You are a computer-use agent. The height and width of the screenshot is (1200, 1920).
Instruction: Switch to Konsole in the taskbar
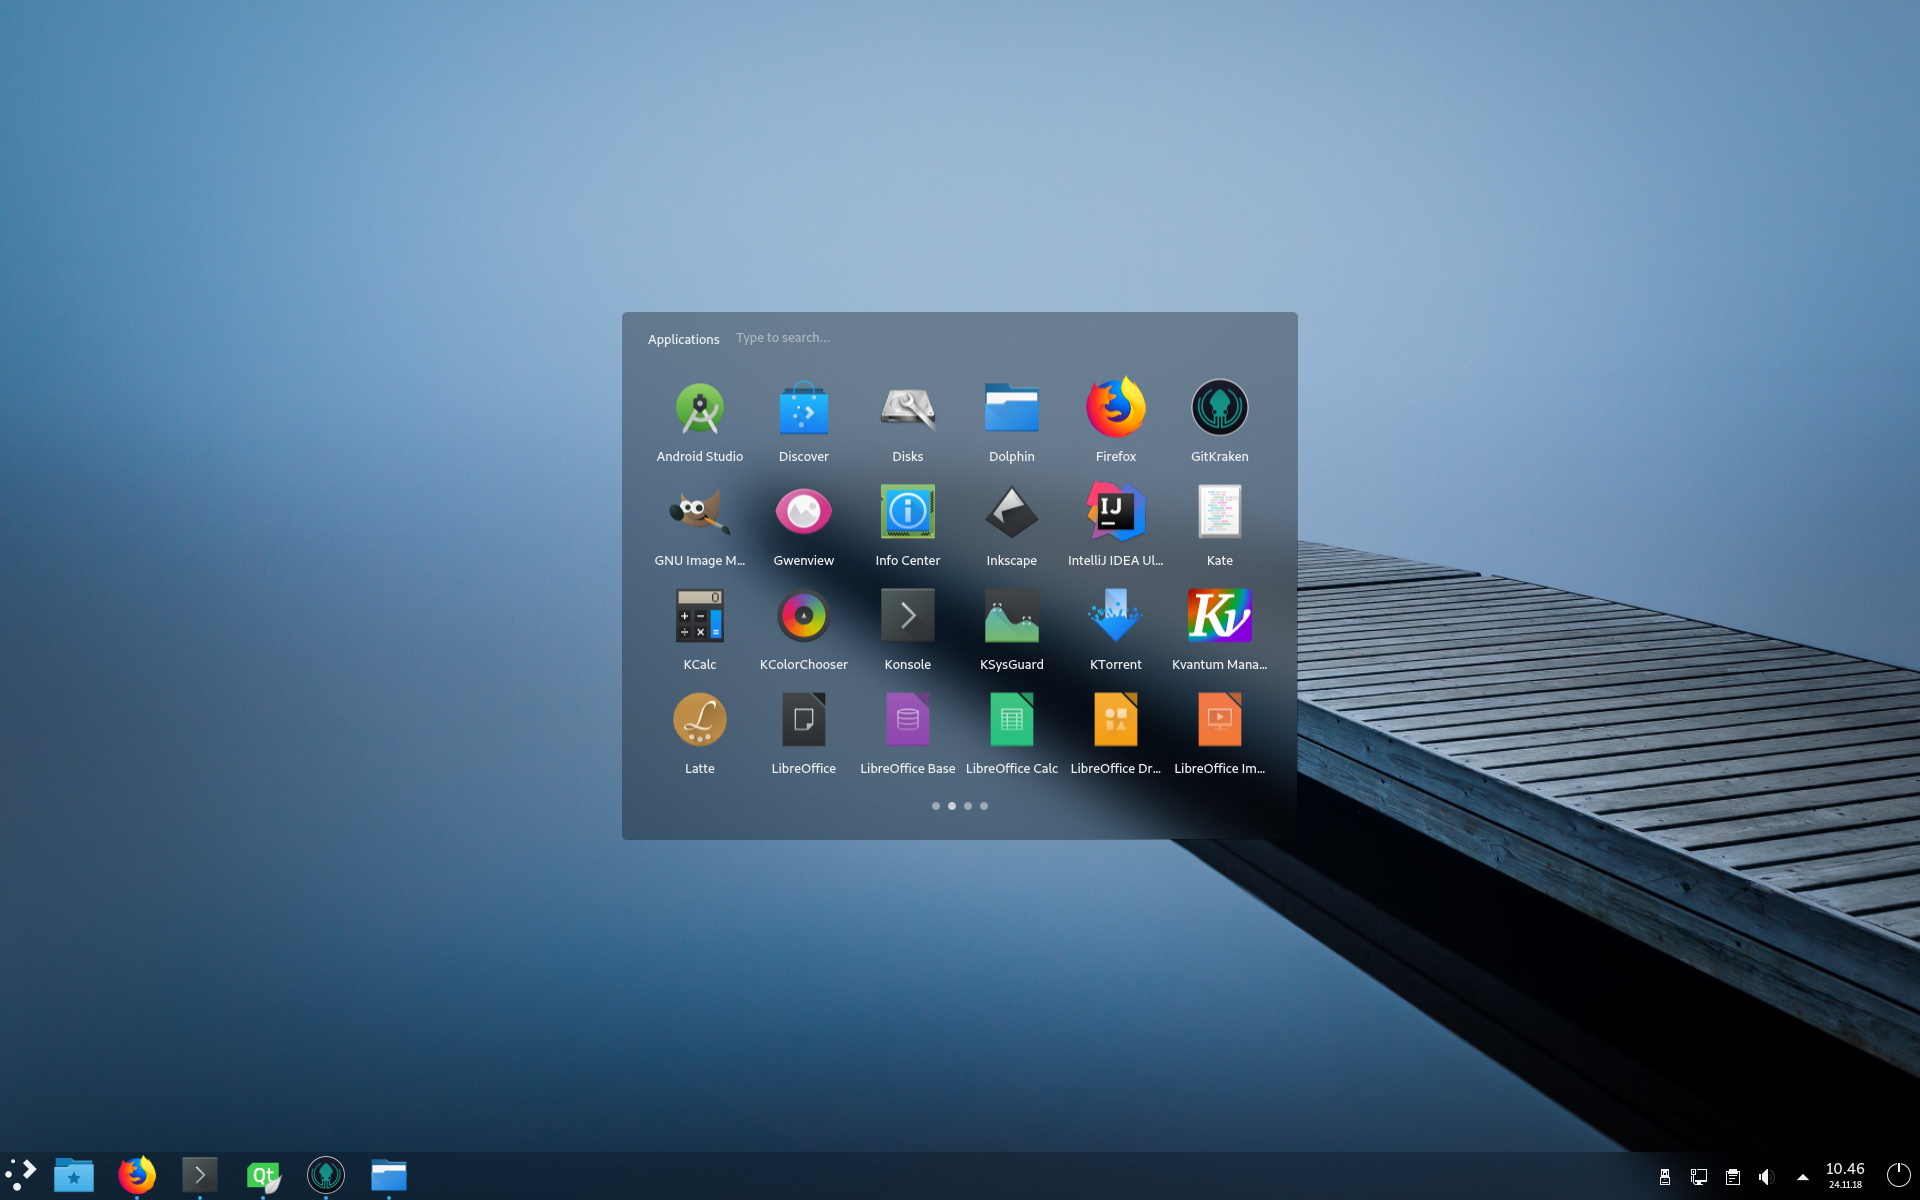200,1175
